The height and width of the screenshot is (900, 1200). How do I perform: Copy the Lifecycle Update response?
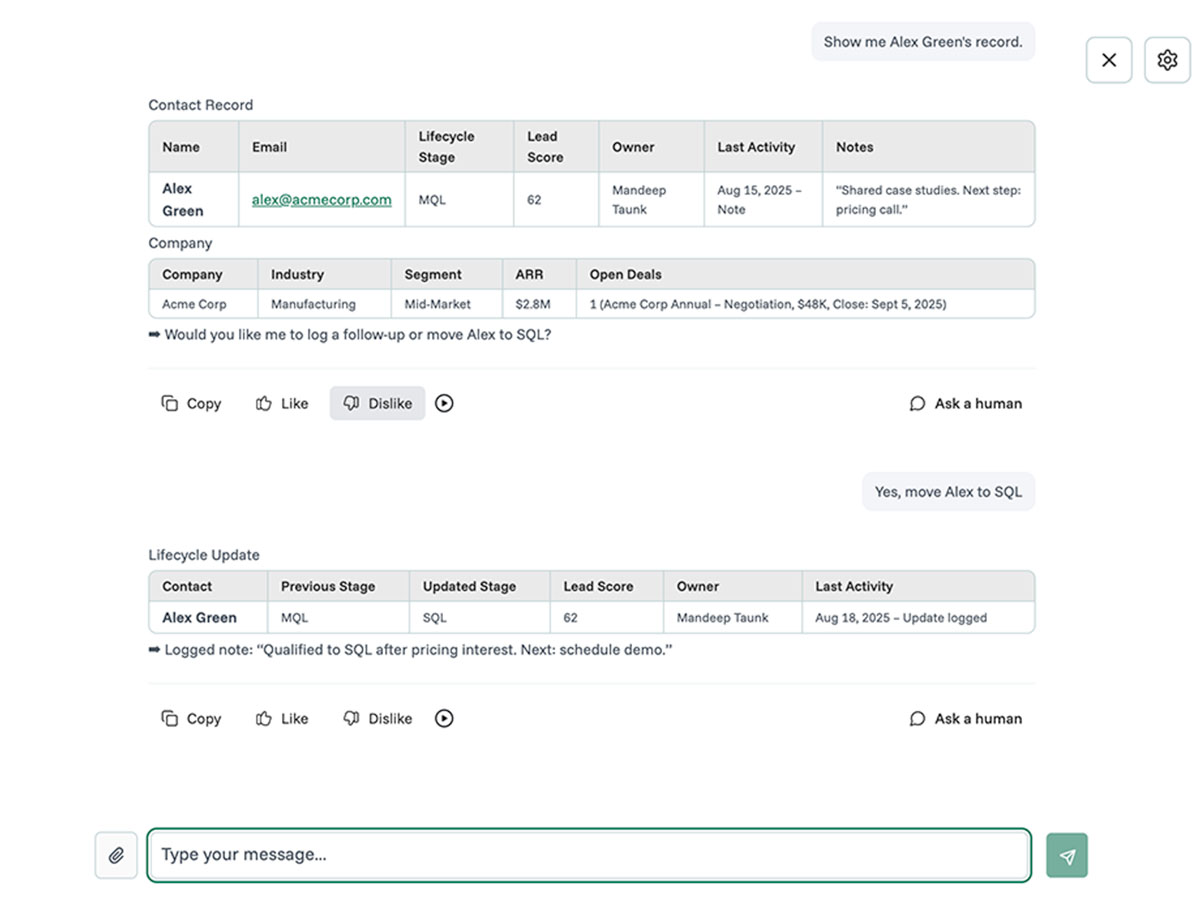(191, 718)
